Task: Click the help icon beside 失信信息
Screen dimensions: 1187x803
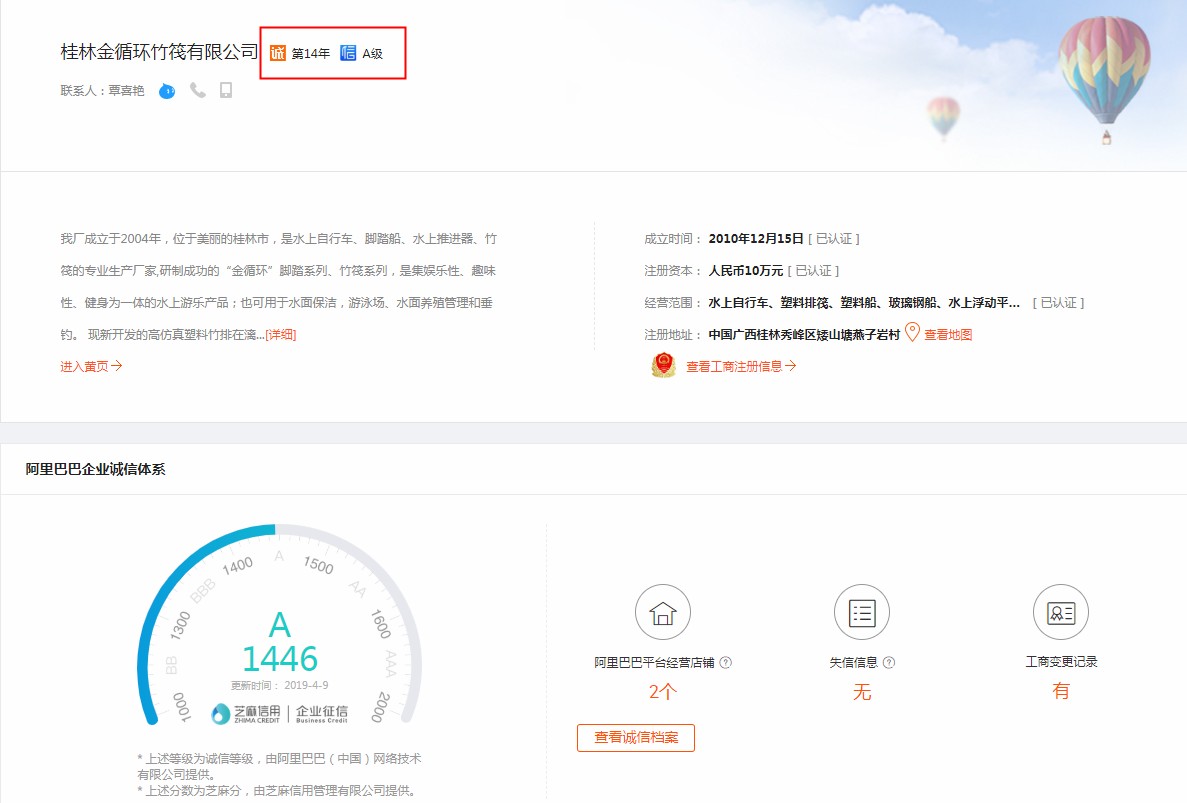Action: coord(889,663)
